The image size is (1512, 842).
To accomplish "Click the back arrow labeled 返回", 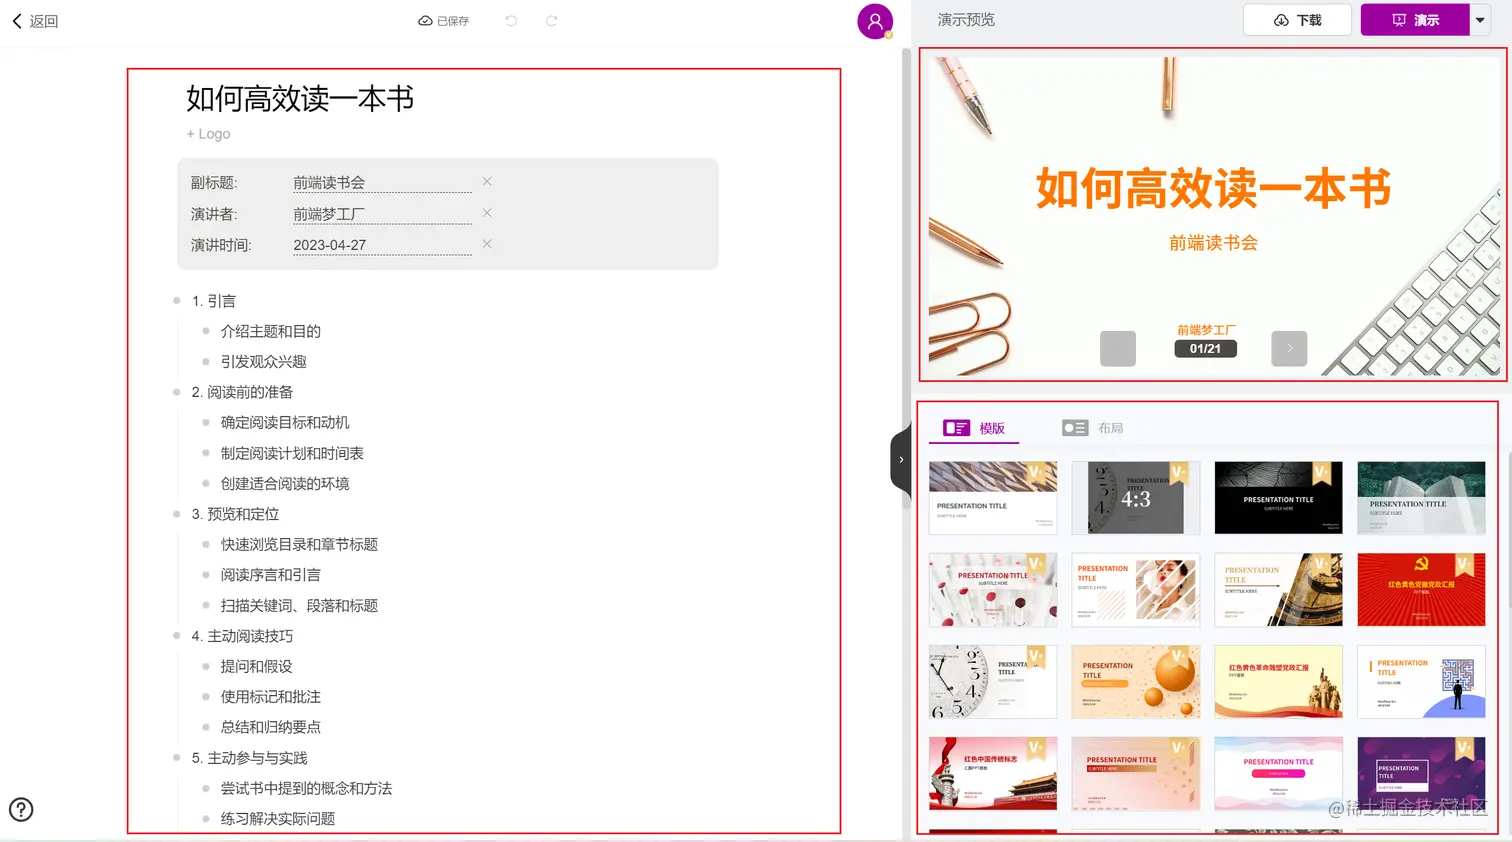I will point(35,21).
